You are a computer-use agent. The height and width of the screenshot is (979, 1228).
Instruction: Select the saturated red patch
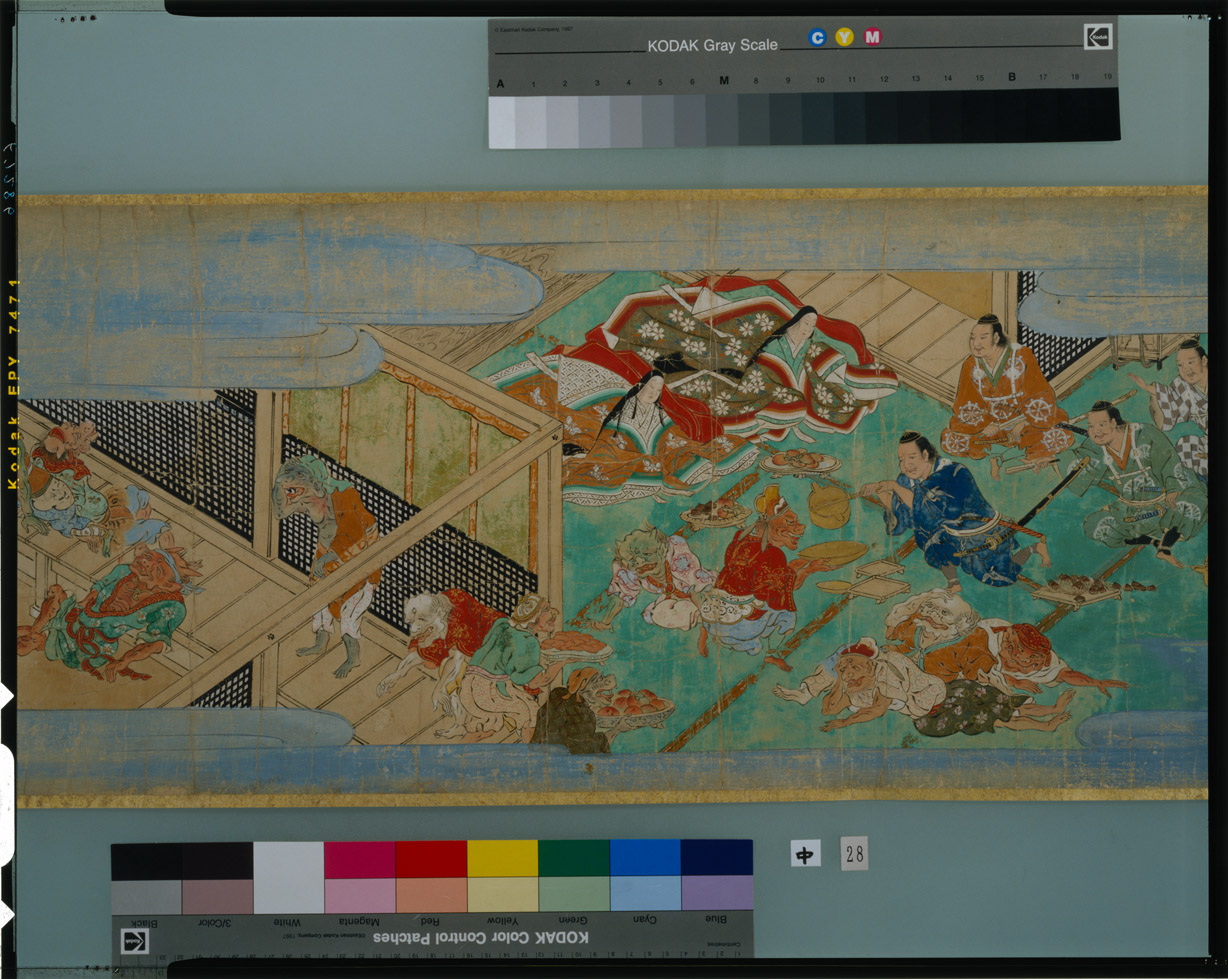431,859
